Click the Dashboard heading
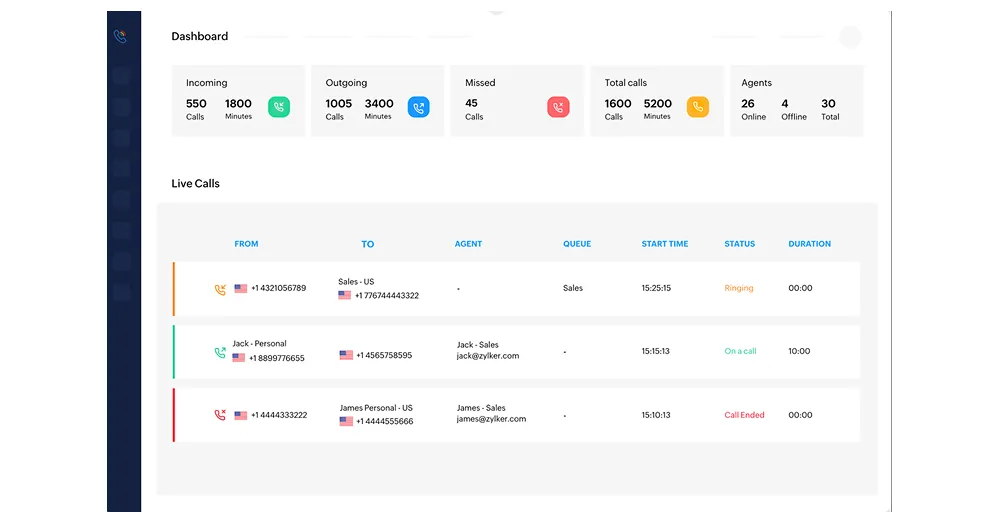 [200, 36]
